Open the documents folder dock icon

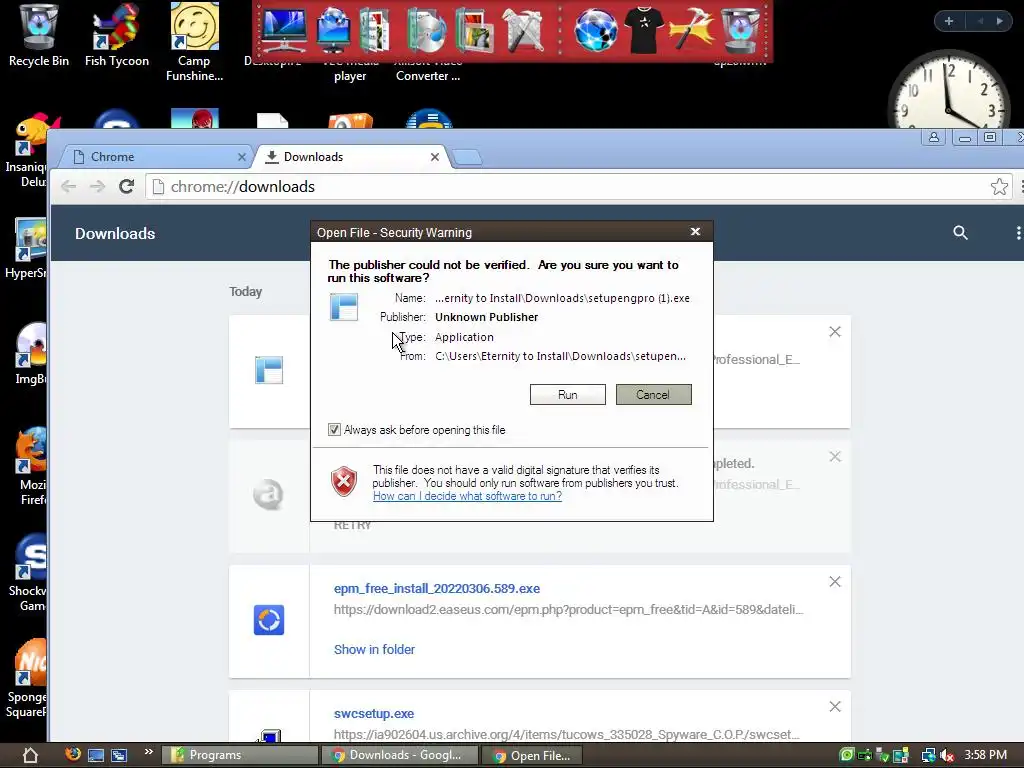pyautogui.click(x=375, y=30)
